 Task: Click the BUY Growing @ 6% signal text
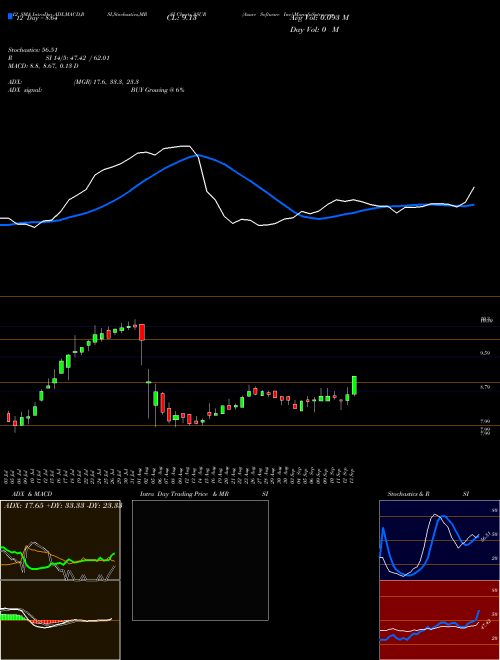pyautogui.click(x=157, y=90)
